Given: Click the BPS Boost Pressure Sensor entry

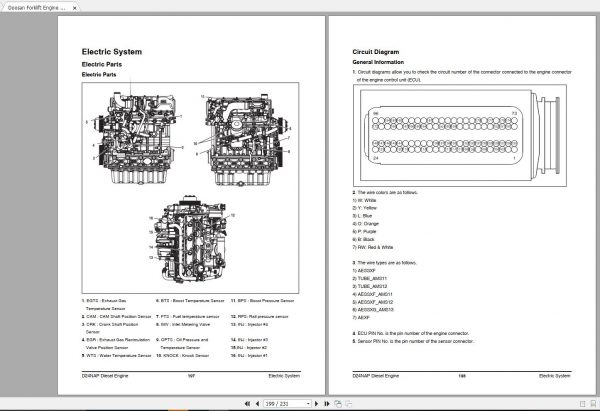Looking at the screenshot, I should tap(262, 301).
